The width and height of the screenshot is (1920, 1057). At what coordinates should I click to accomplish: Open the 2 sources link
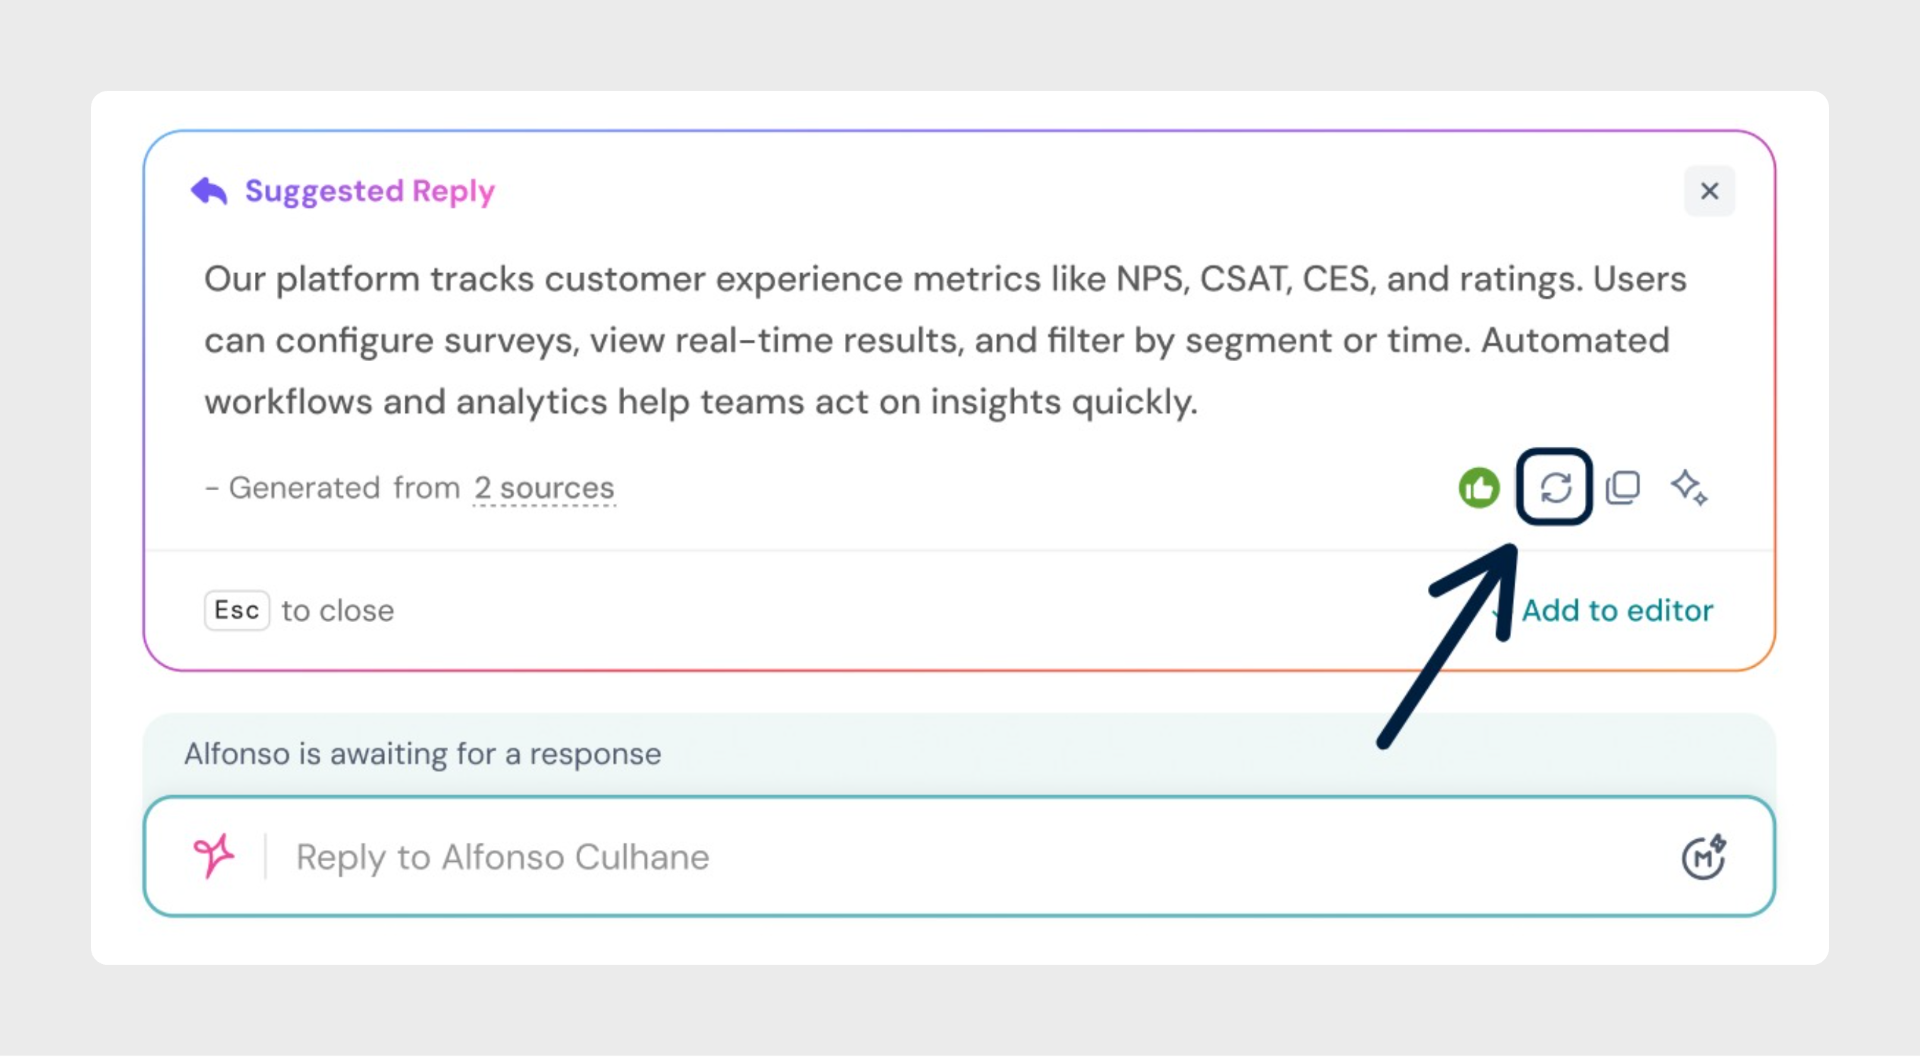tap(544, 488)
